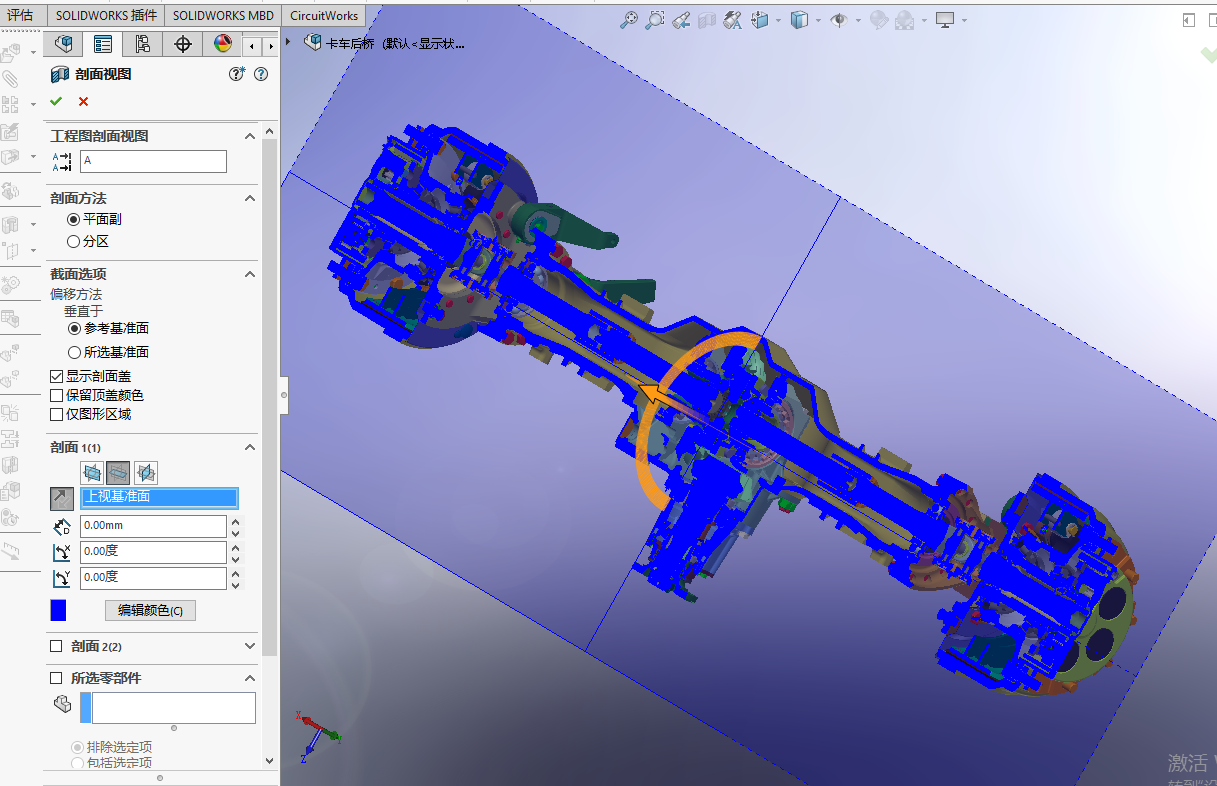Viewport: 1217px width, 786px height.
Task: Uncheck the 显示剖面盖 checkbox
Action: (x=57, y=377)
